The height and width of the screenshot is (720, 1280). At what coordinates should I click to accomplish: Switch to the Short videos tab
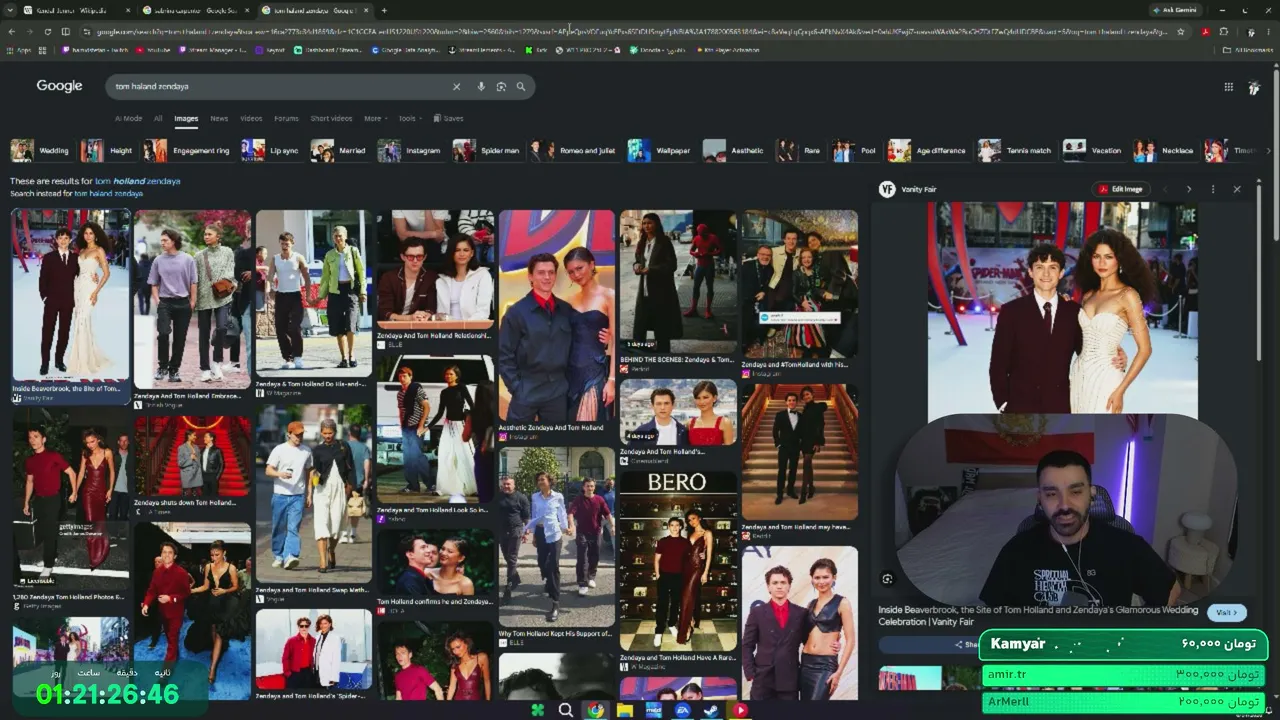[x=331, y=118]
